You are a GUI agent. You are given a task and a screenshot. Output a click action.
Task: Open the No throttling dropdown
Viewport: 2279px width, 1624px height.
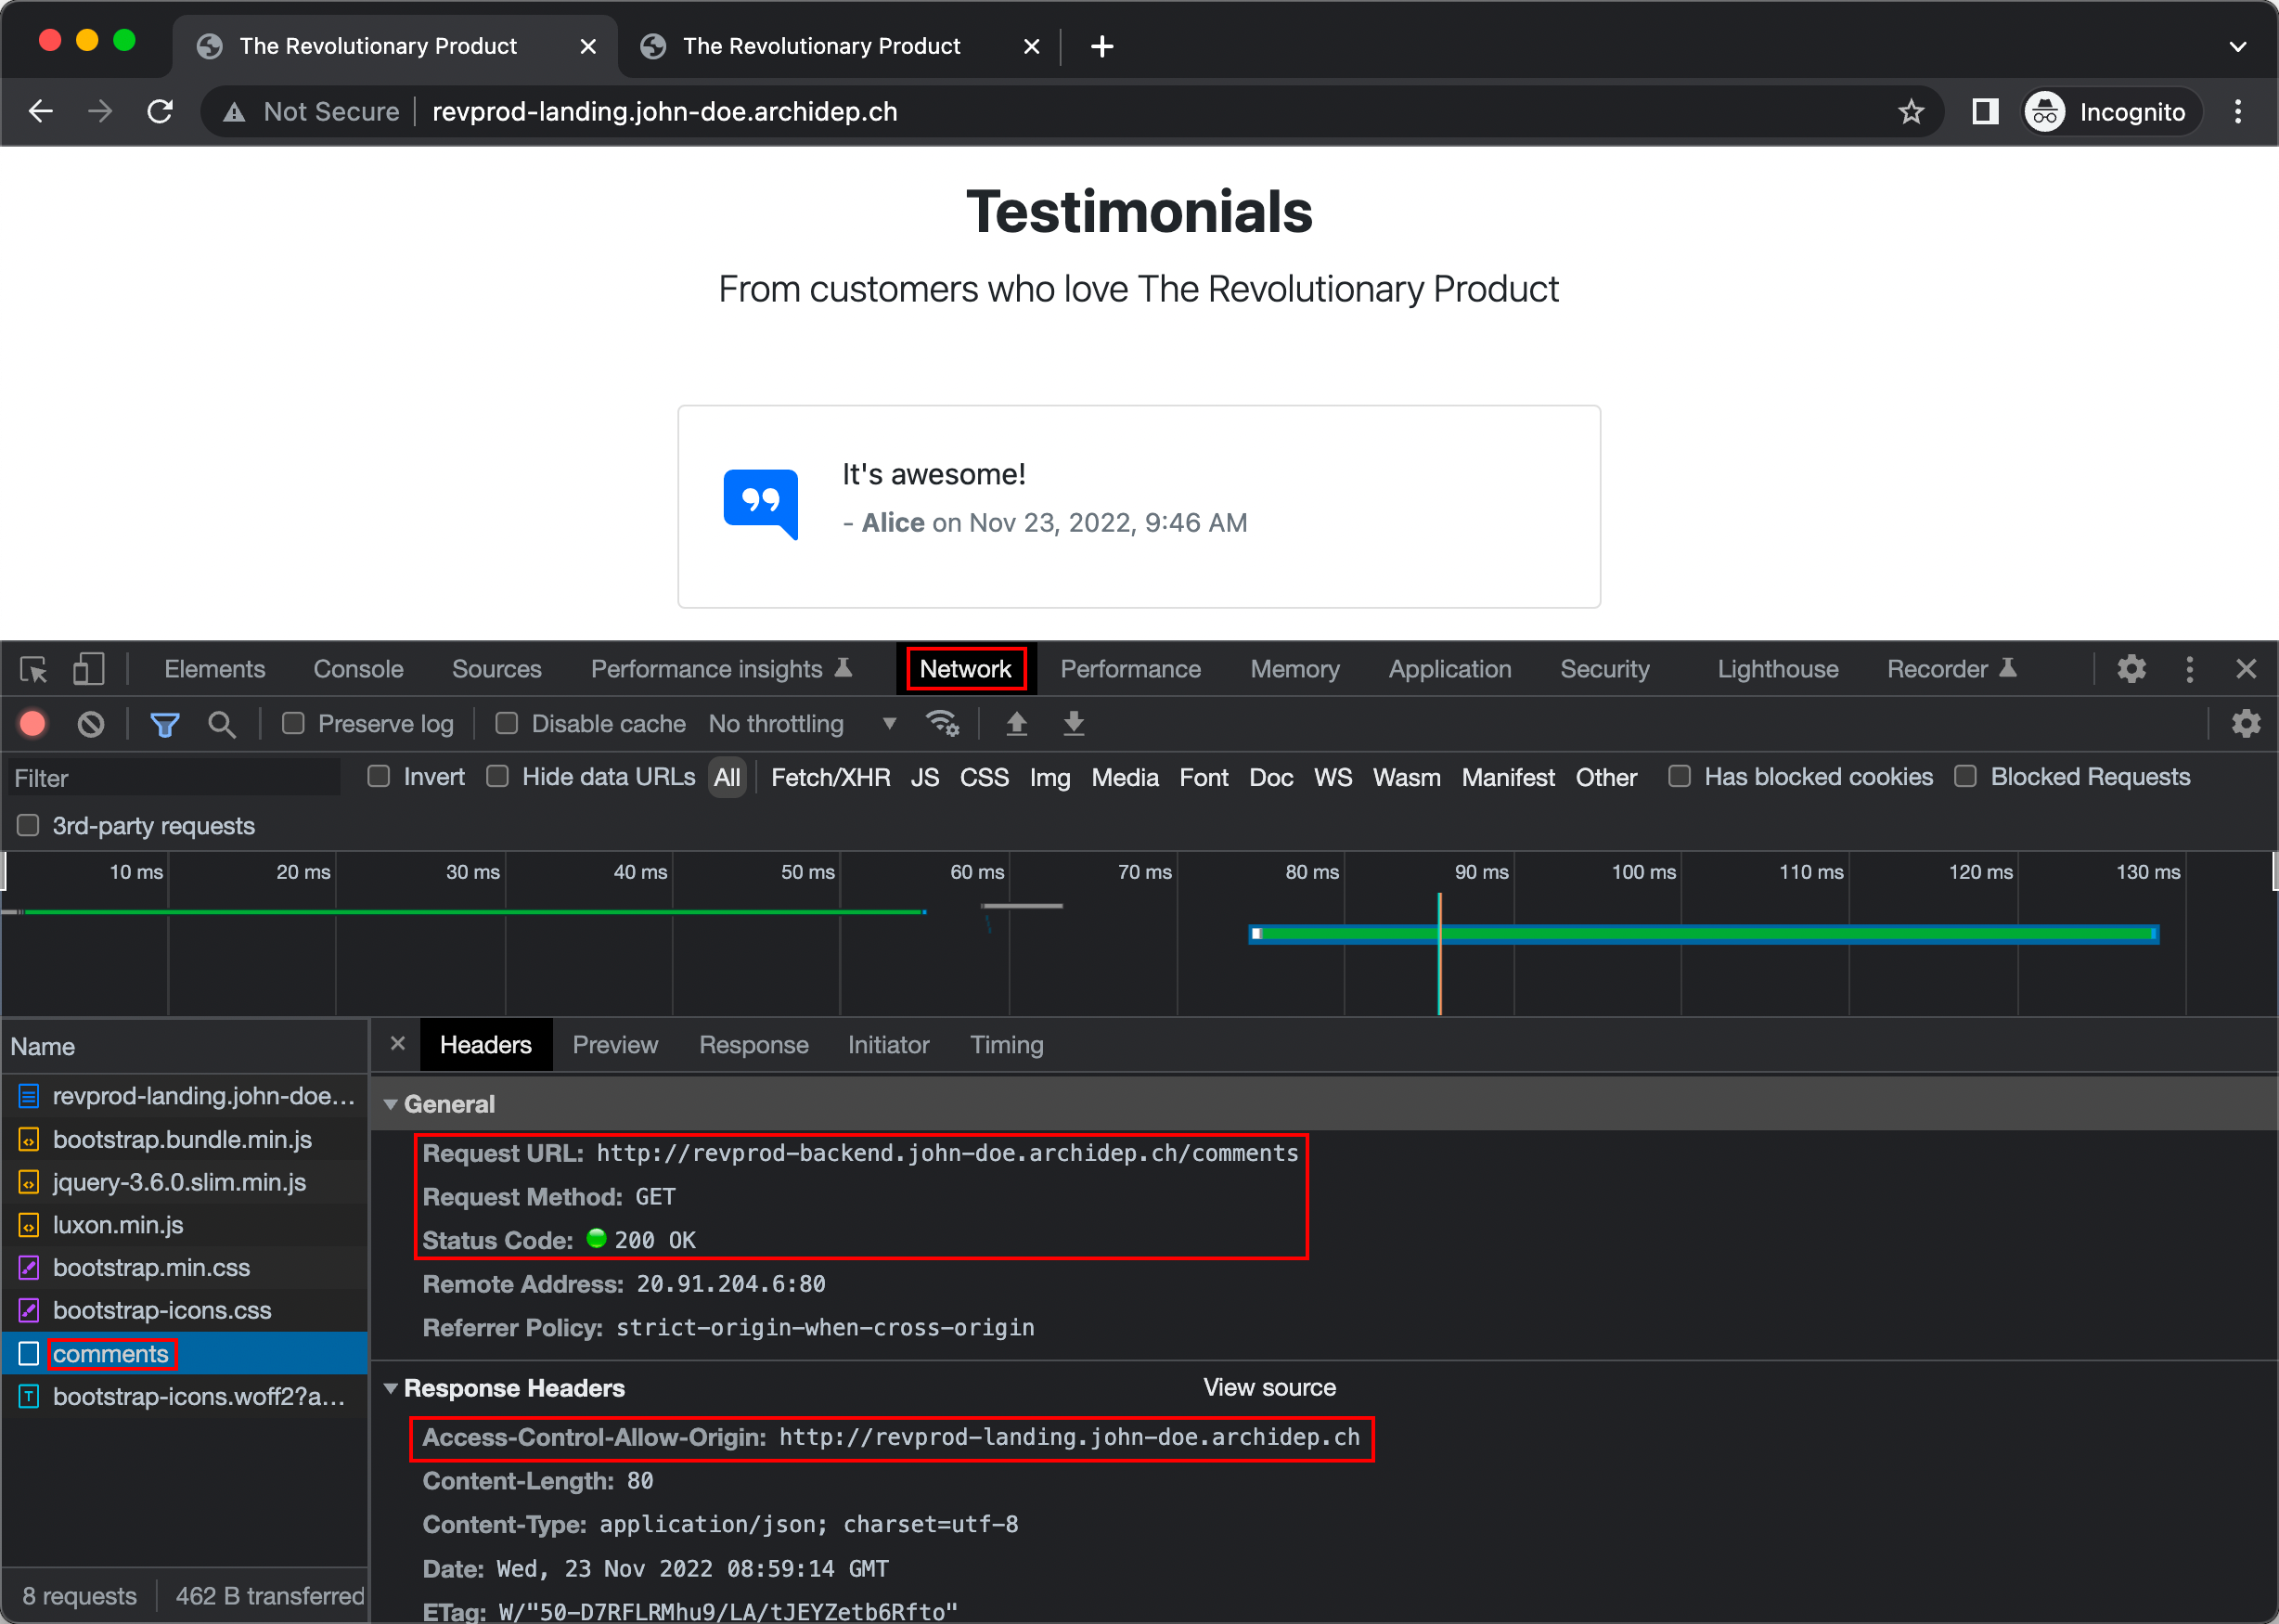tap(800, 723)
